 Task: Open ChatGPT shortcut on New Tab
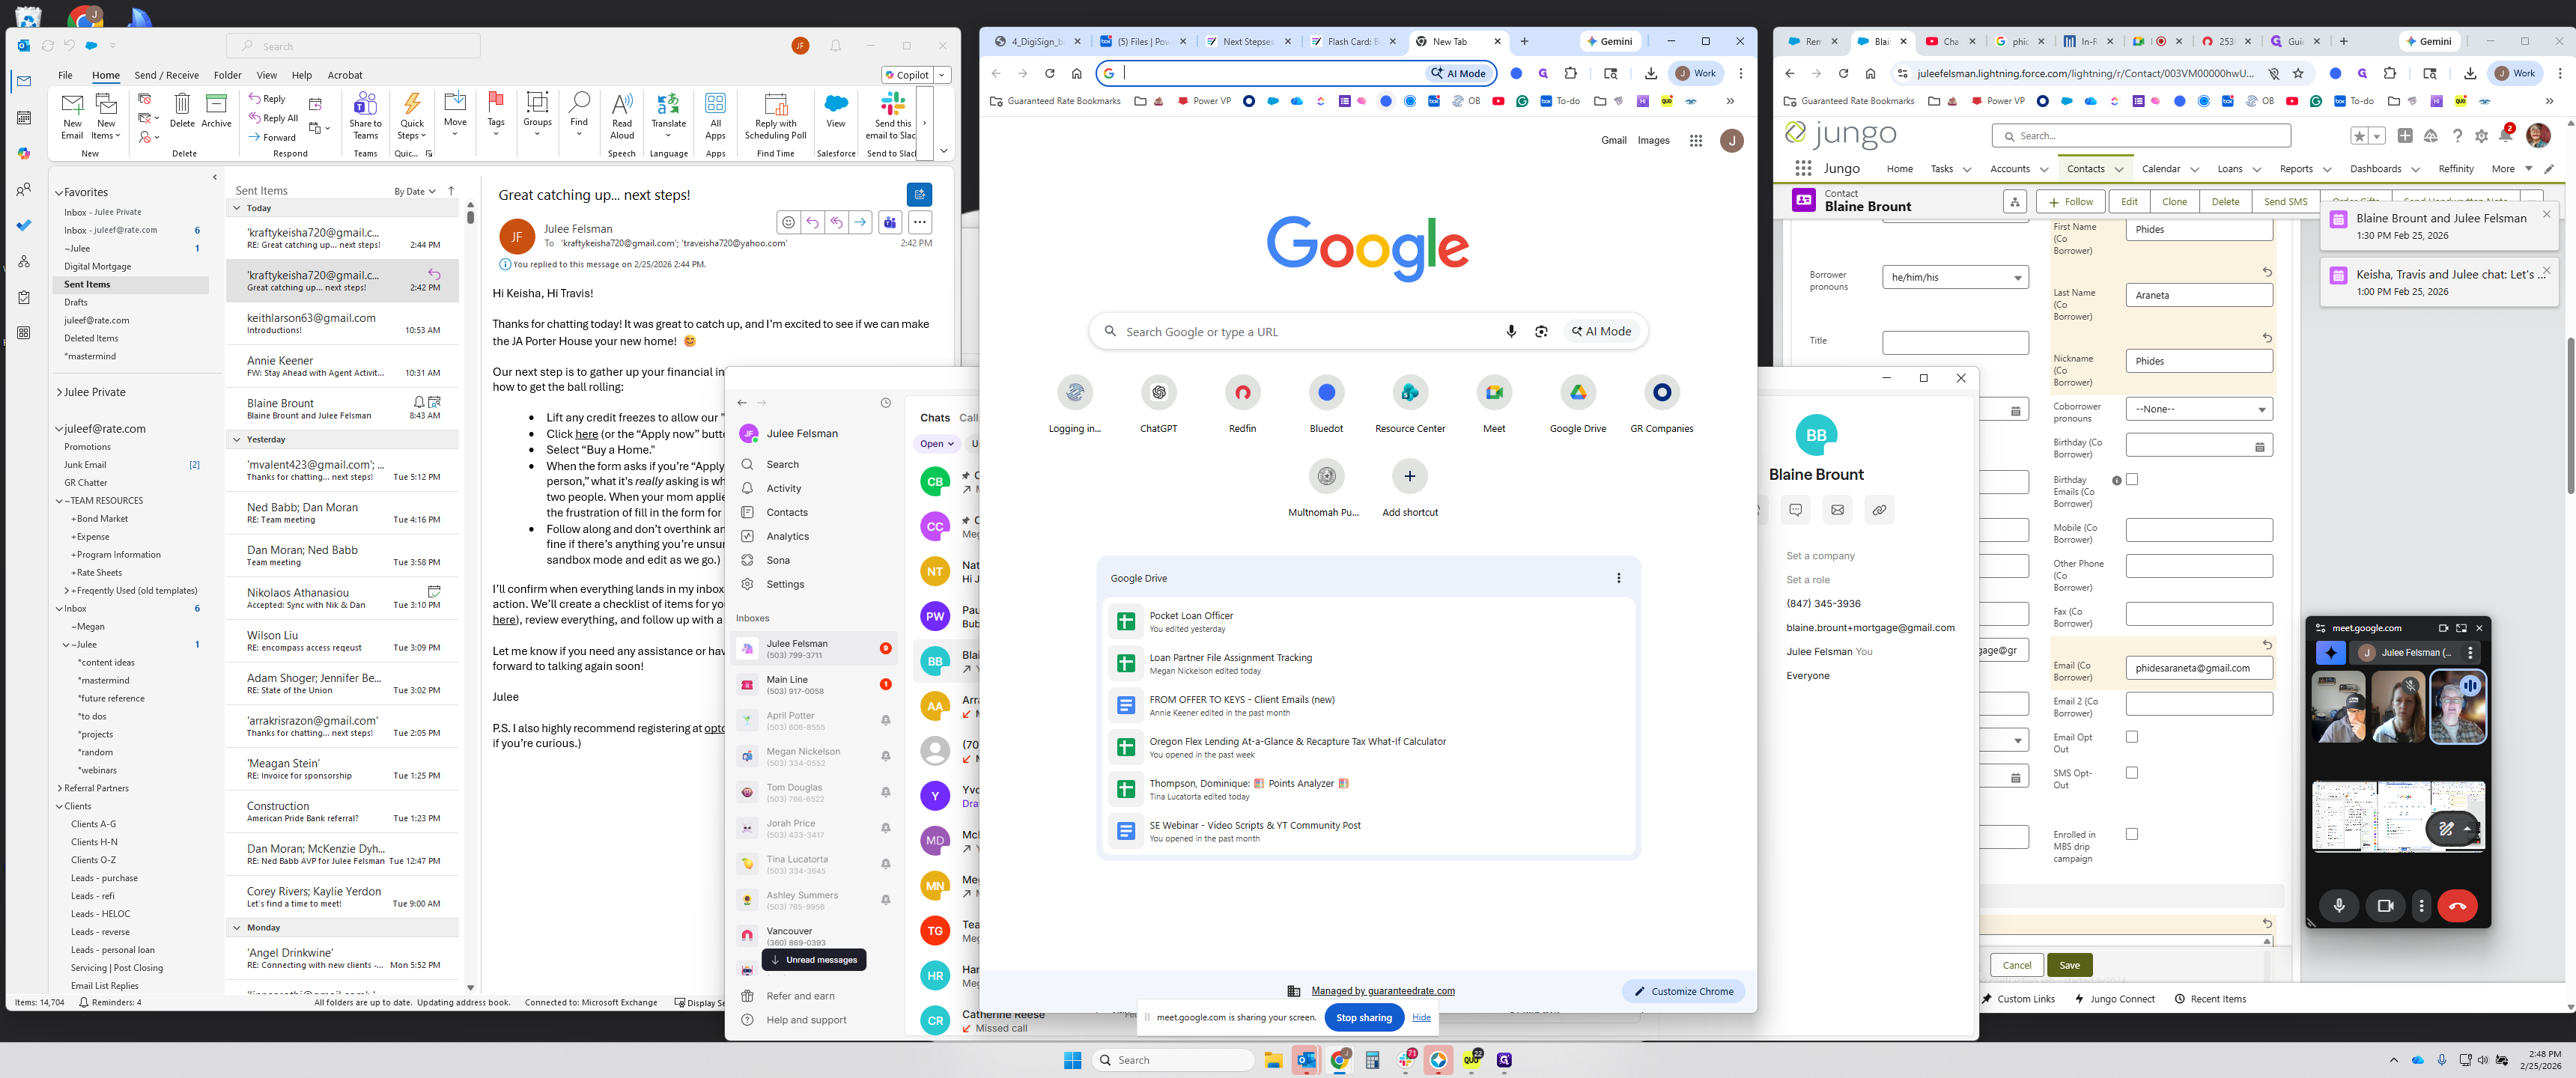[1158, 393]
